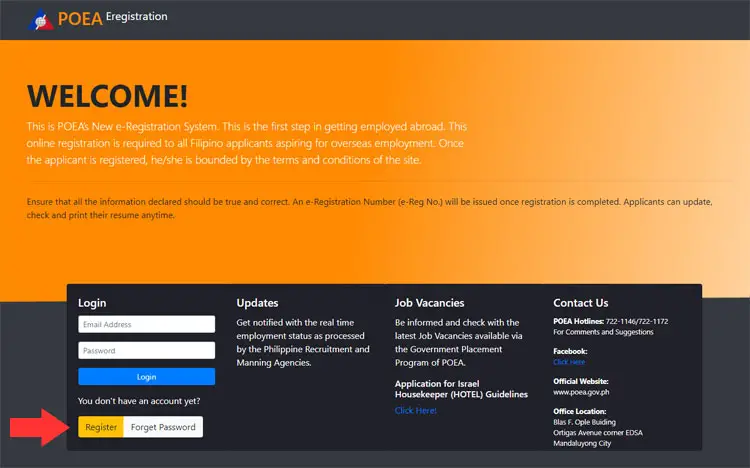
Task: Click the Updates section heading
Action: [257, 303]
